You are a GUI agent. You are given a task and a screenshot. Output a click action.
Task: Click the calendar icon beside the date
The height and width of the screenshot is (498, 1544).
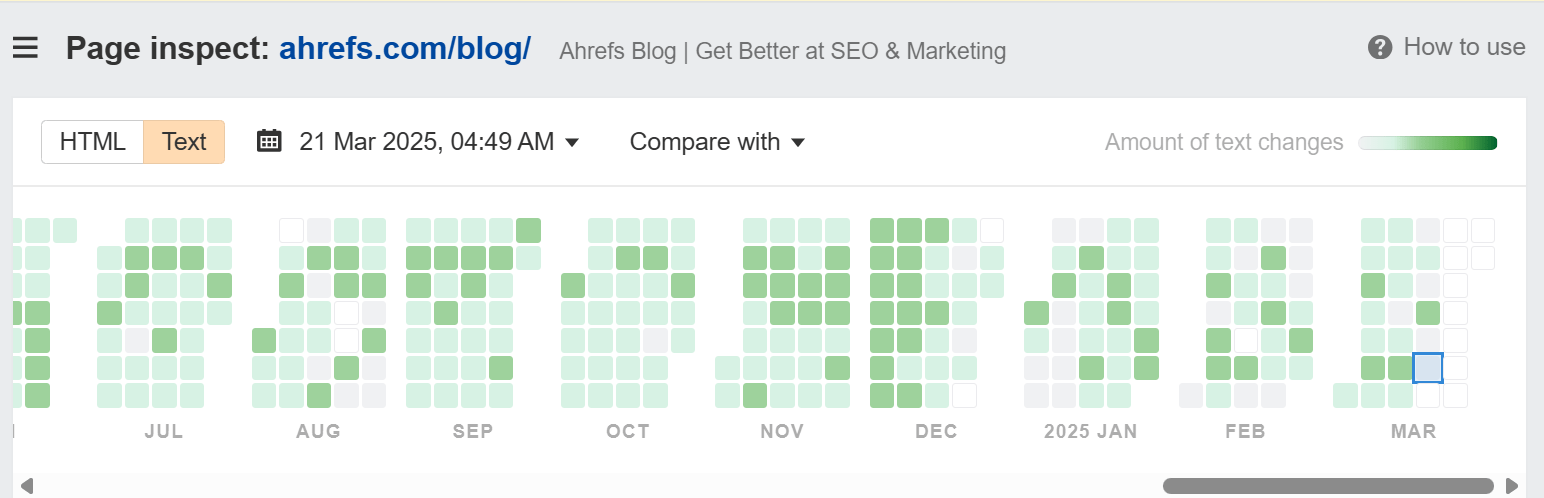point(269,141)
